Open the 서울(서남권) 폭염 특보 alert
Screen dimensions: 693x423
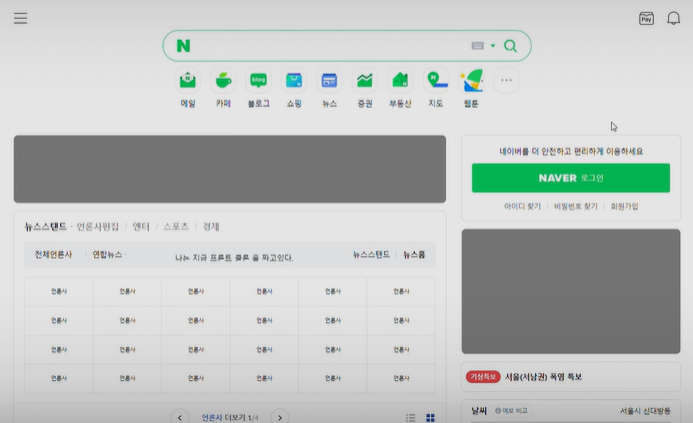pos(543,377)
